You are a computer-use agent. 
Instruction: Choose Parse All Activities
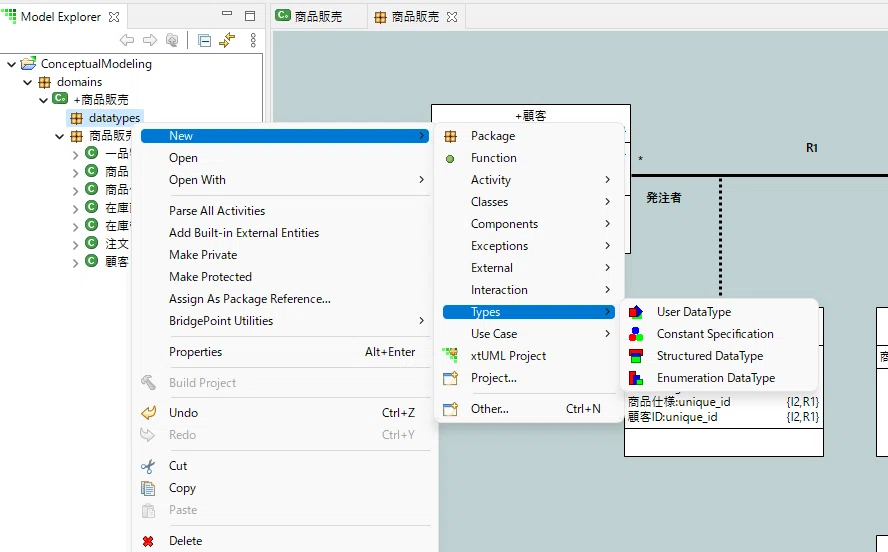[x=285, y=211]
